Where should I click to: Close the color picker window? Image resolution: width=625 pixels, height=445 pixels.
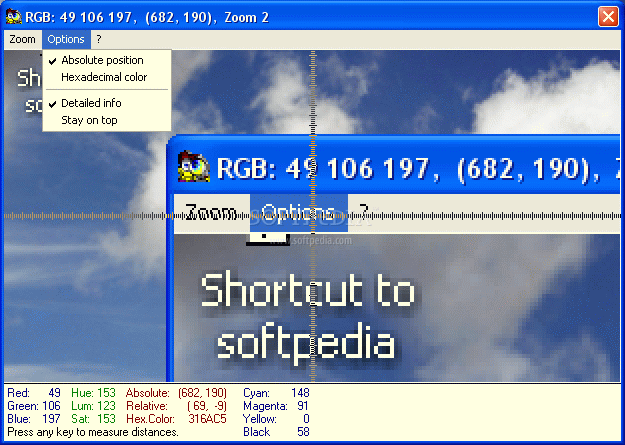608,17
